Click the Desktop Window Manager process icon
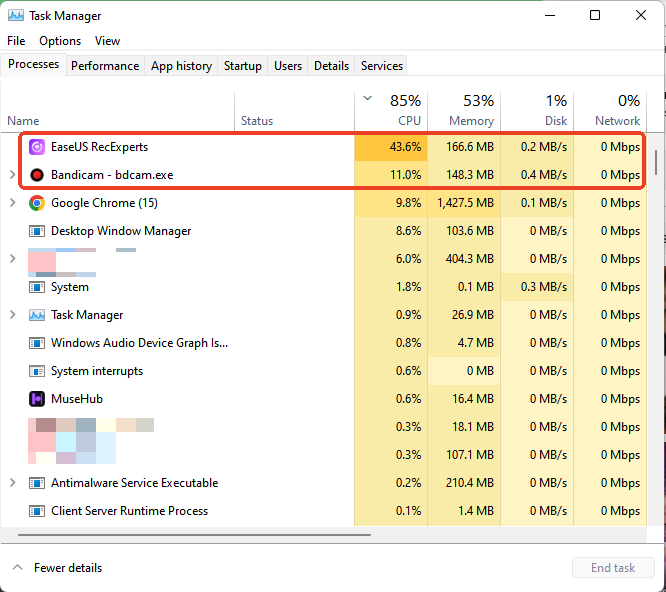This screenshot has width=666, height=592. coord(37,231)
